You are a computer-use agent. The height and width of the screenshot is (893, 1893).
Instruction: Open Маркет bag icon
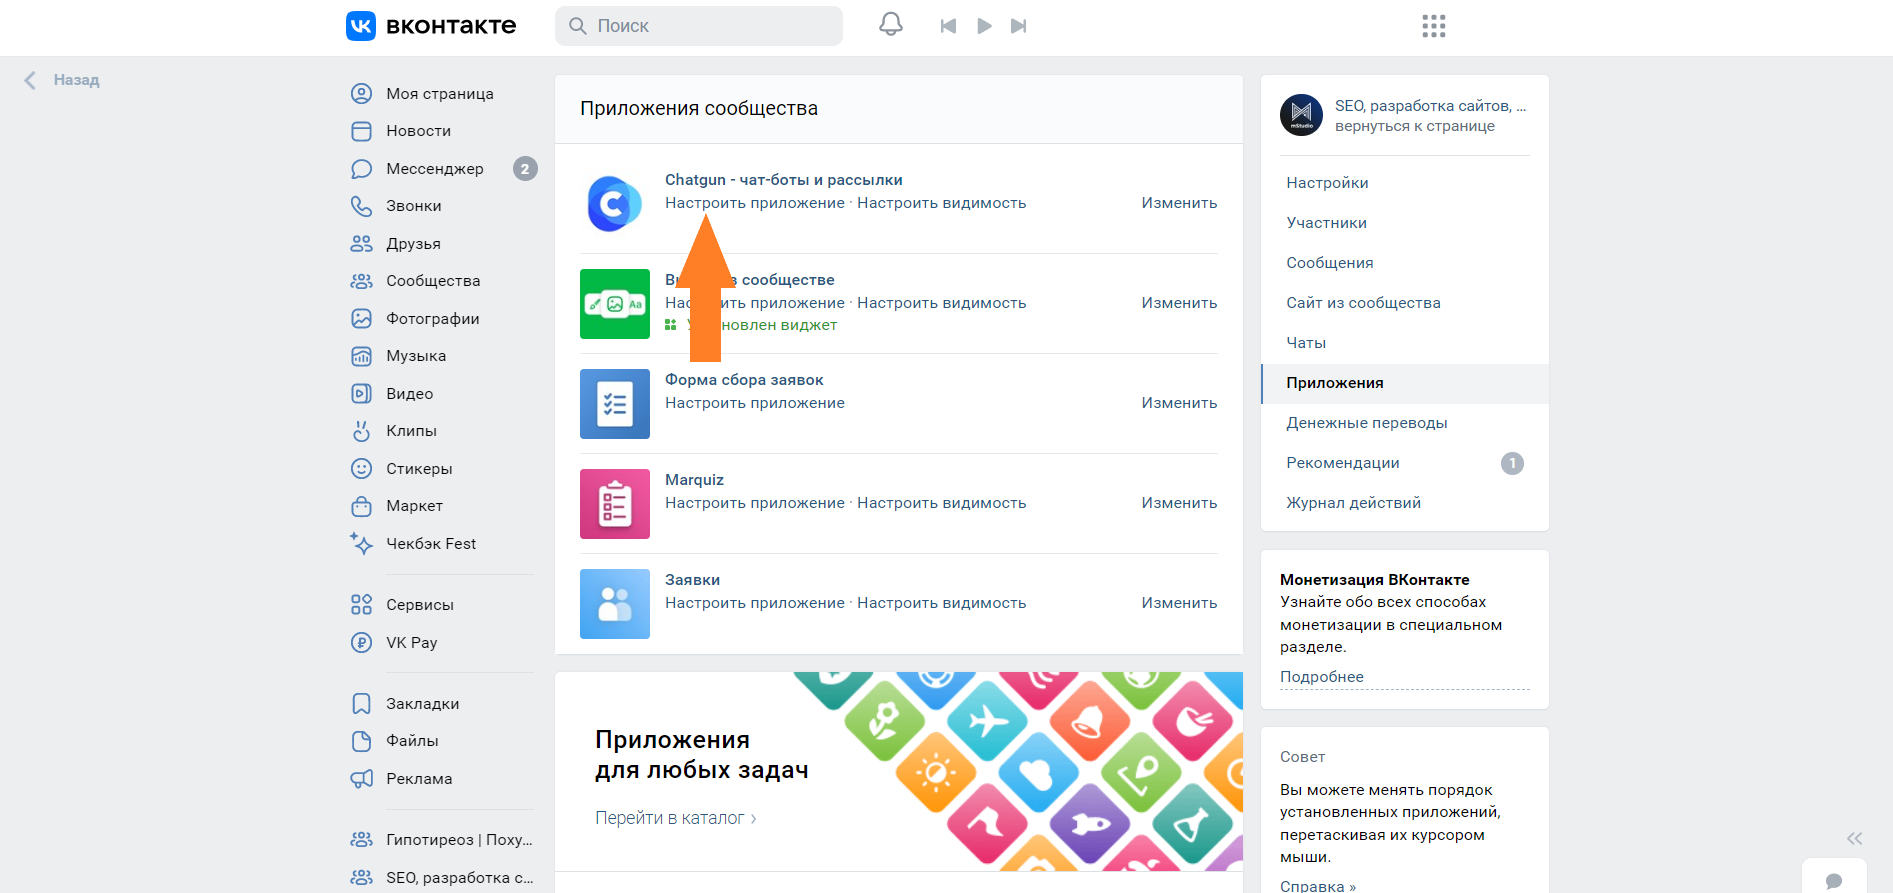tap(361, 506)
